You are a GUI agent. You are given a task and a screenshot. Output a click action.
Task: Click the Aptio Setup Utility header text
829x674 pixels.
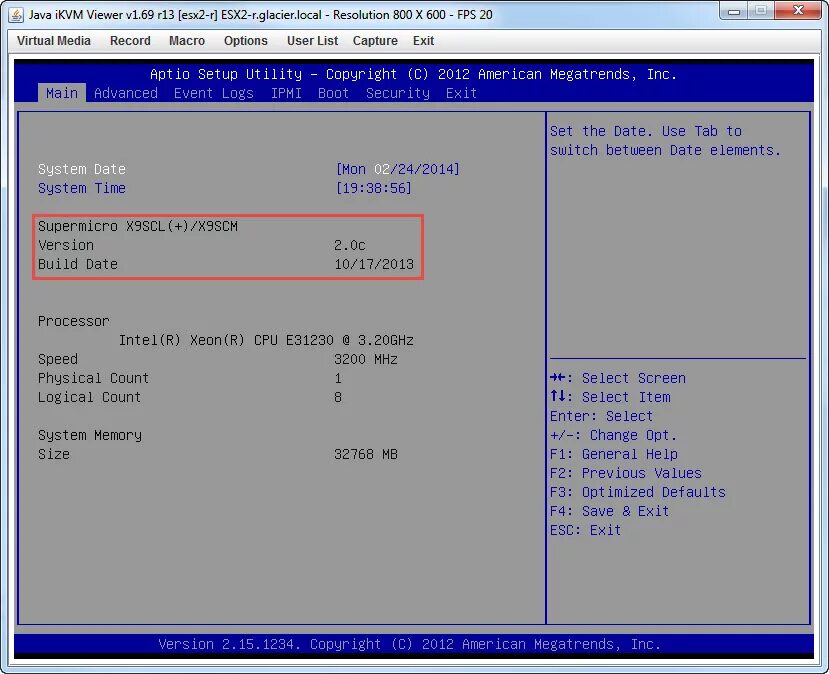(413, 74)
